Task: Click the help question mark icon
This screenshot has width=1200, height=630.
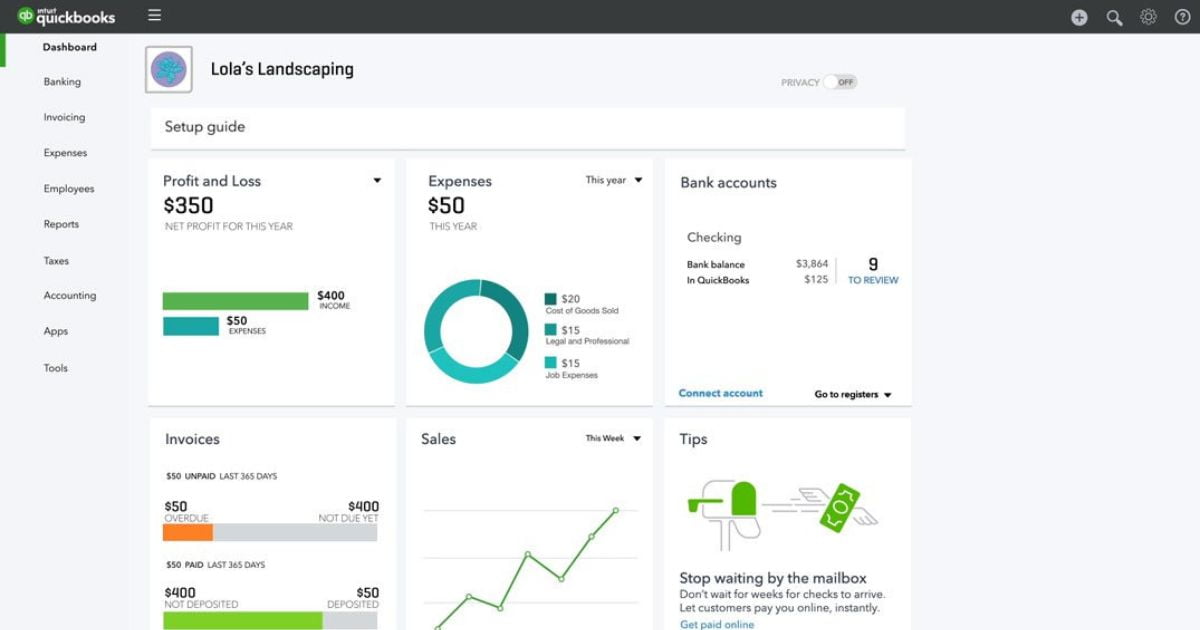Action: tap(1182, 17)
